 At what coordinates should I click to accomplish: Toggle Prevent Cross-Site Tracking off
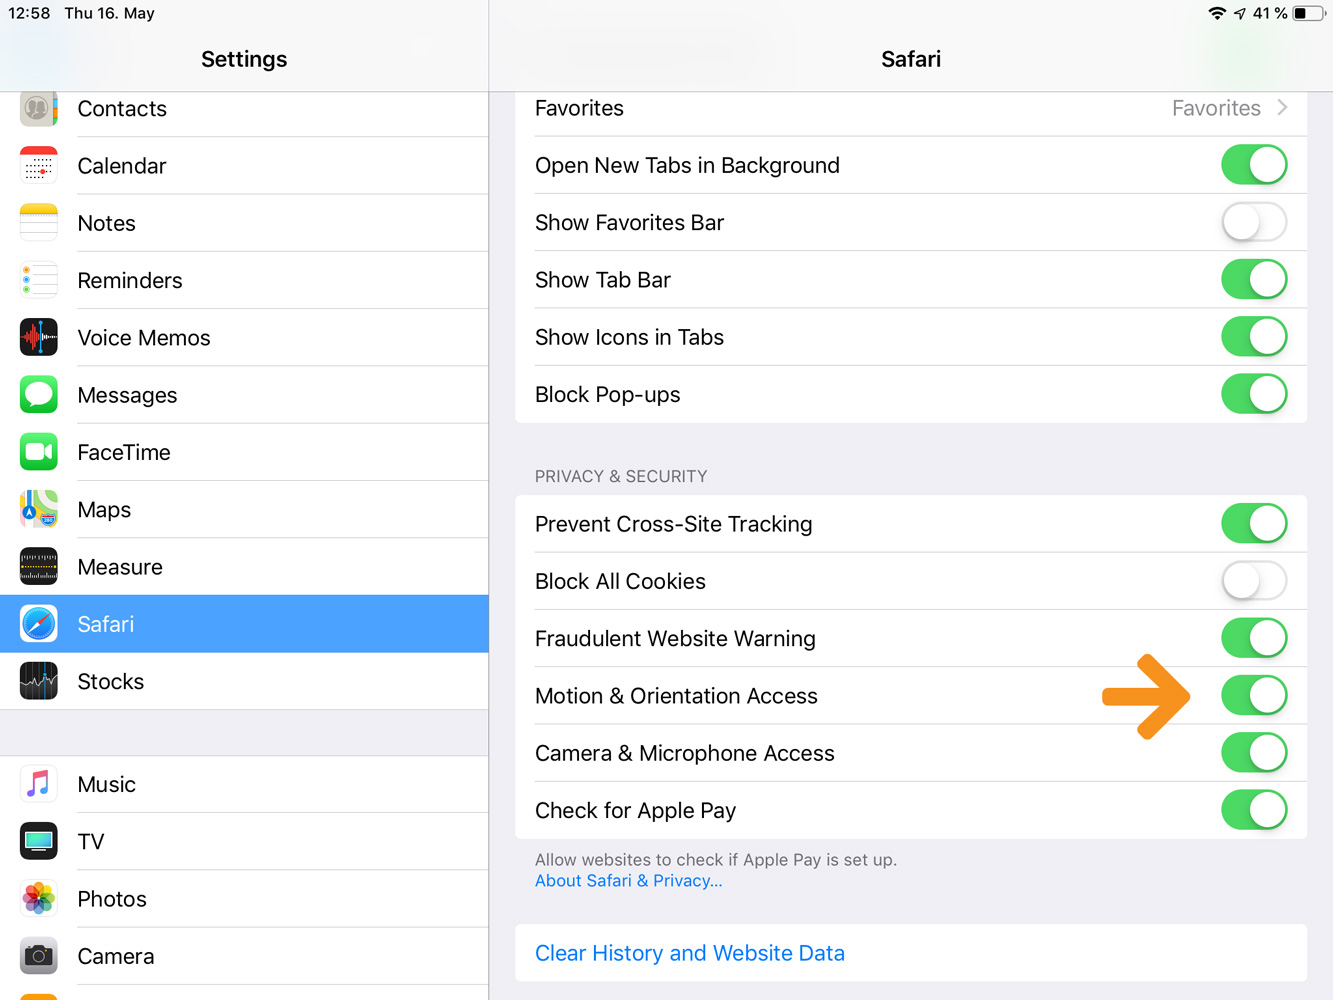click(1253, 524)
